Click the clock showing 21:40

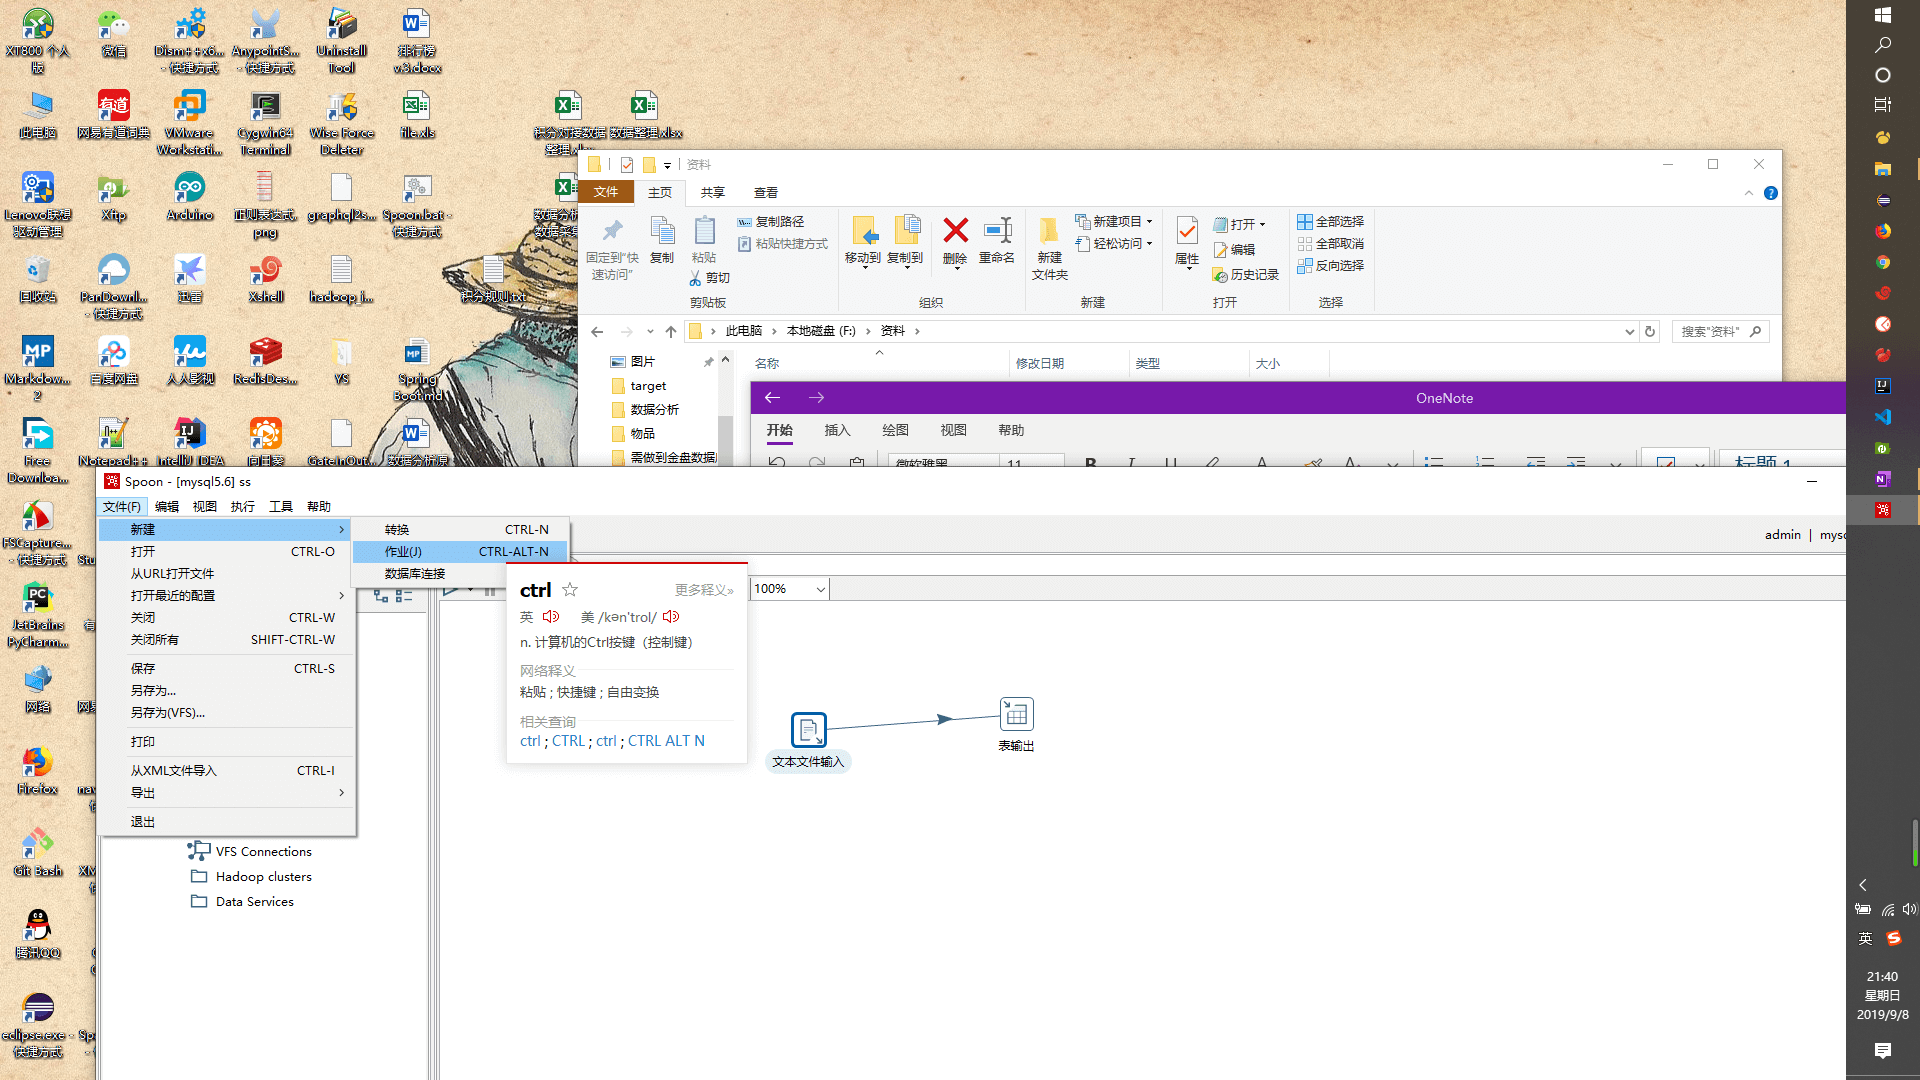tap(1882, 977)
